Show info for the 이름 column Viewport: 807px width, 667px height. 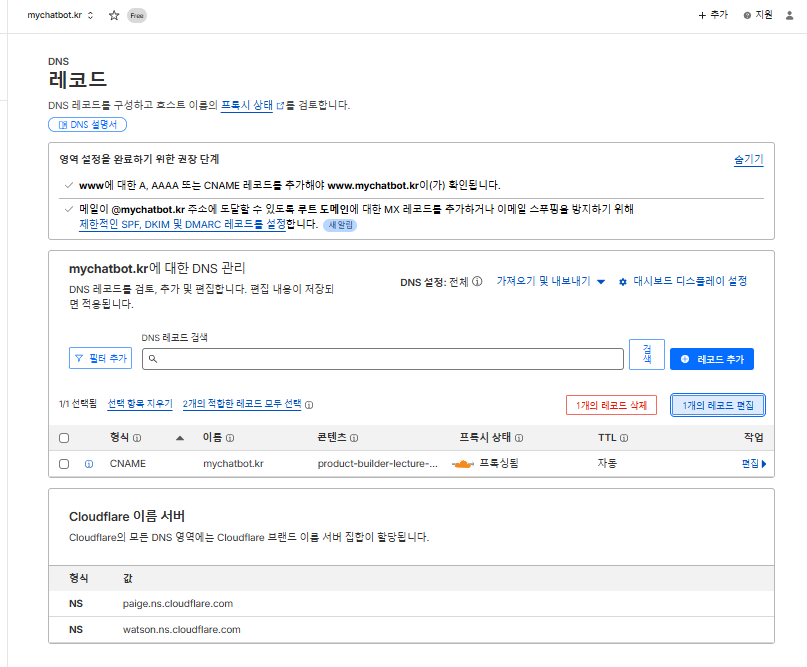tap(230, 438)
